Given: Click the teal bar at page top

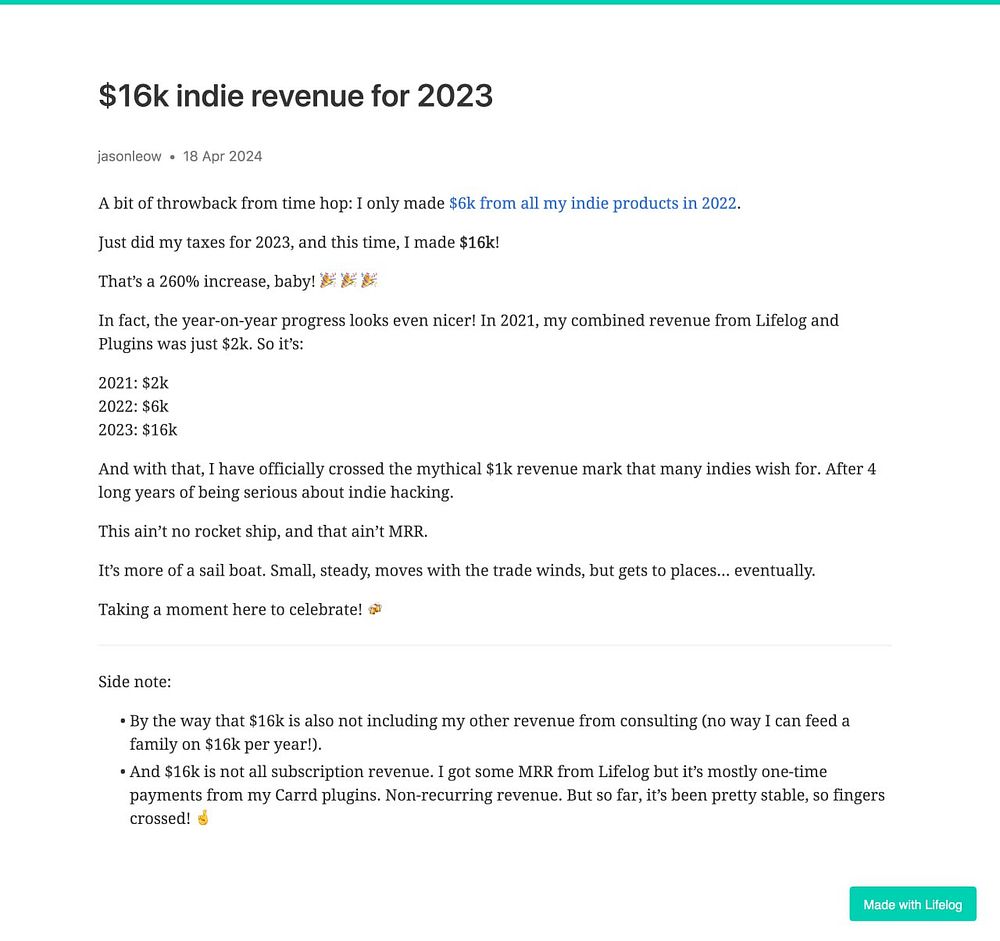Looking at the screenshot, I should point(500,2).
